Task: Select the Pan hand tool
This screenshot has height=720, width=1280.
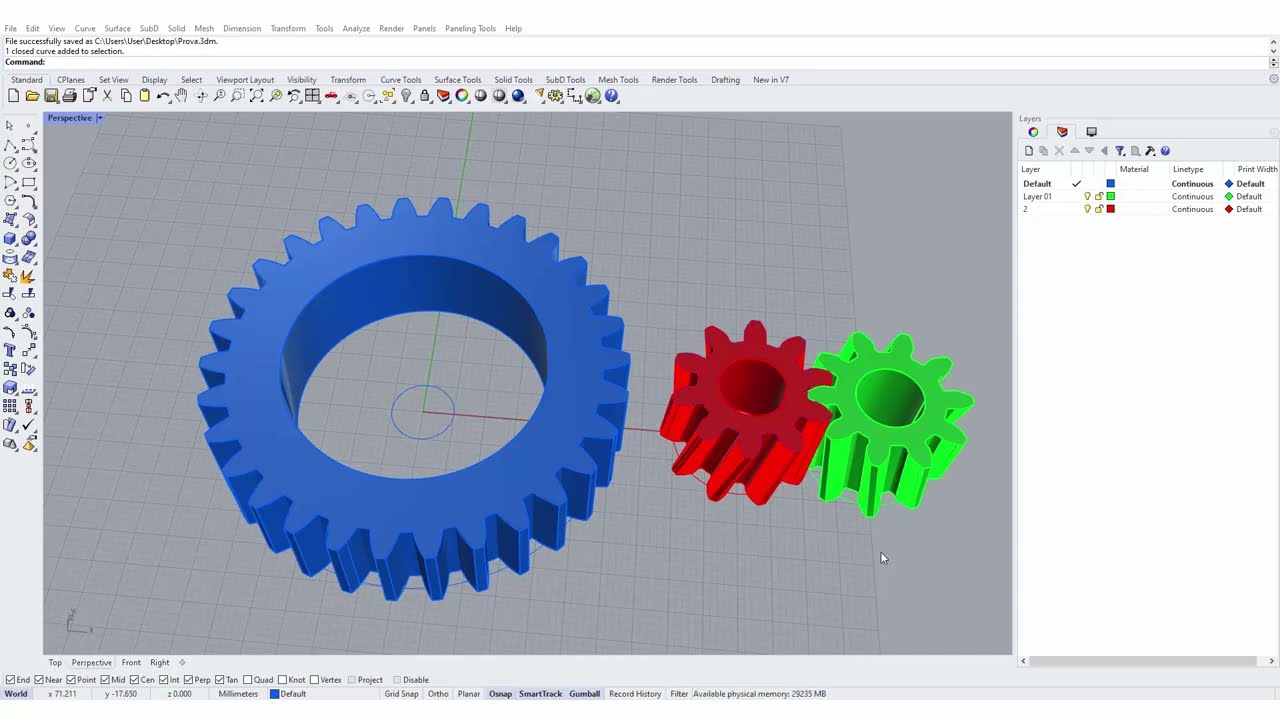Action: tap(181, 96)
